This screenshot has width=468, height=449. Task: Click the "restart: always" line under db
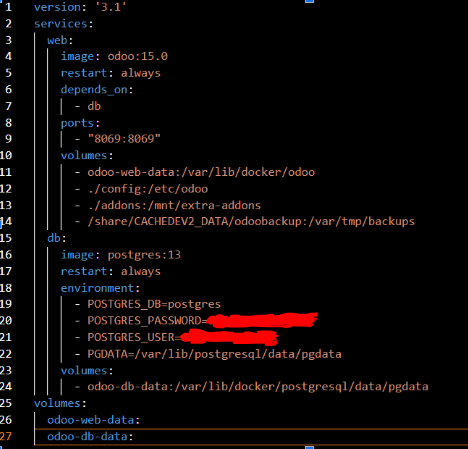coord(111,271)
